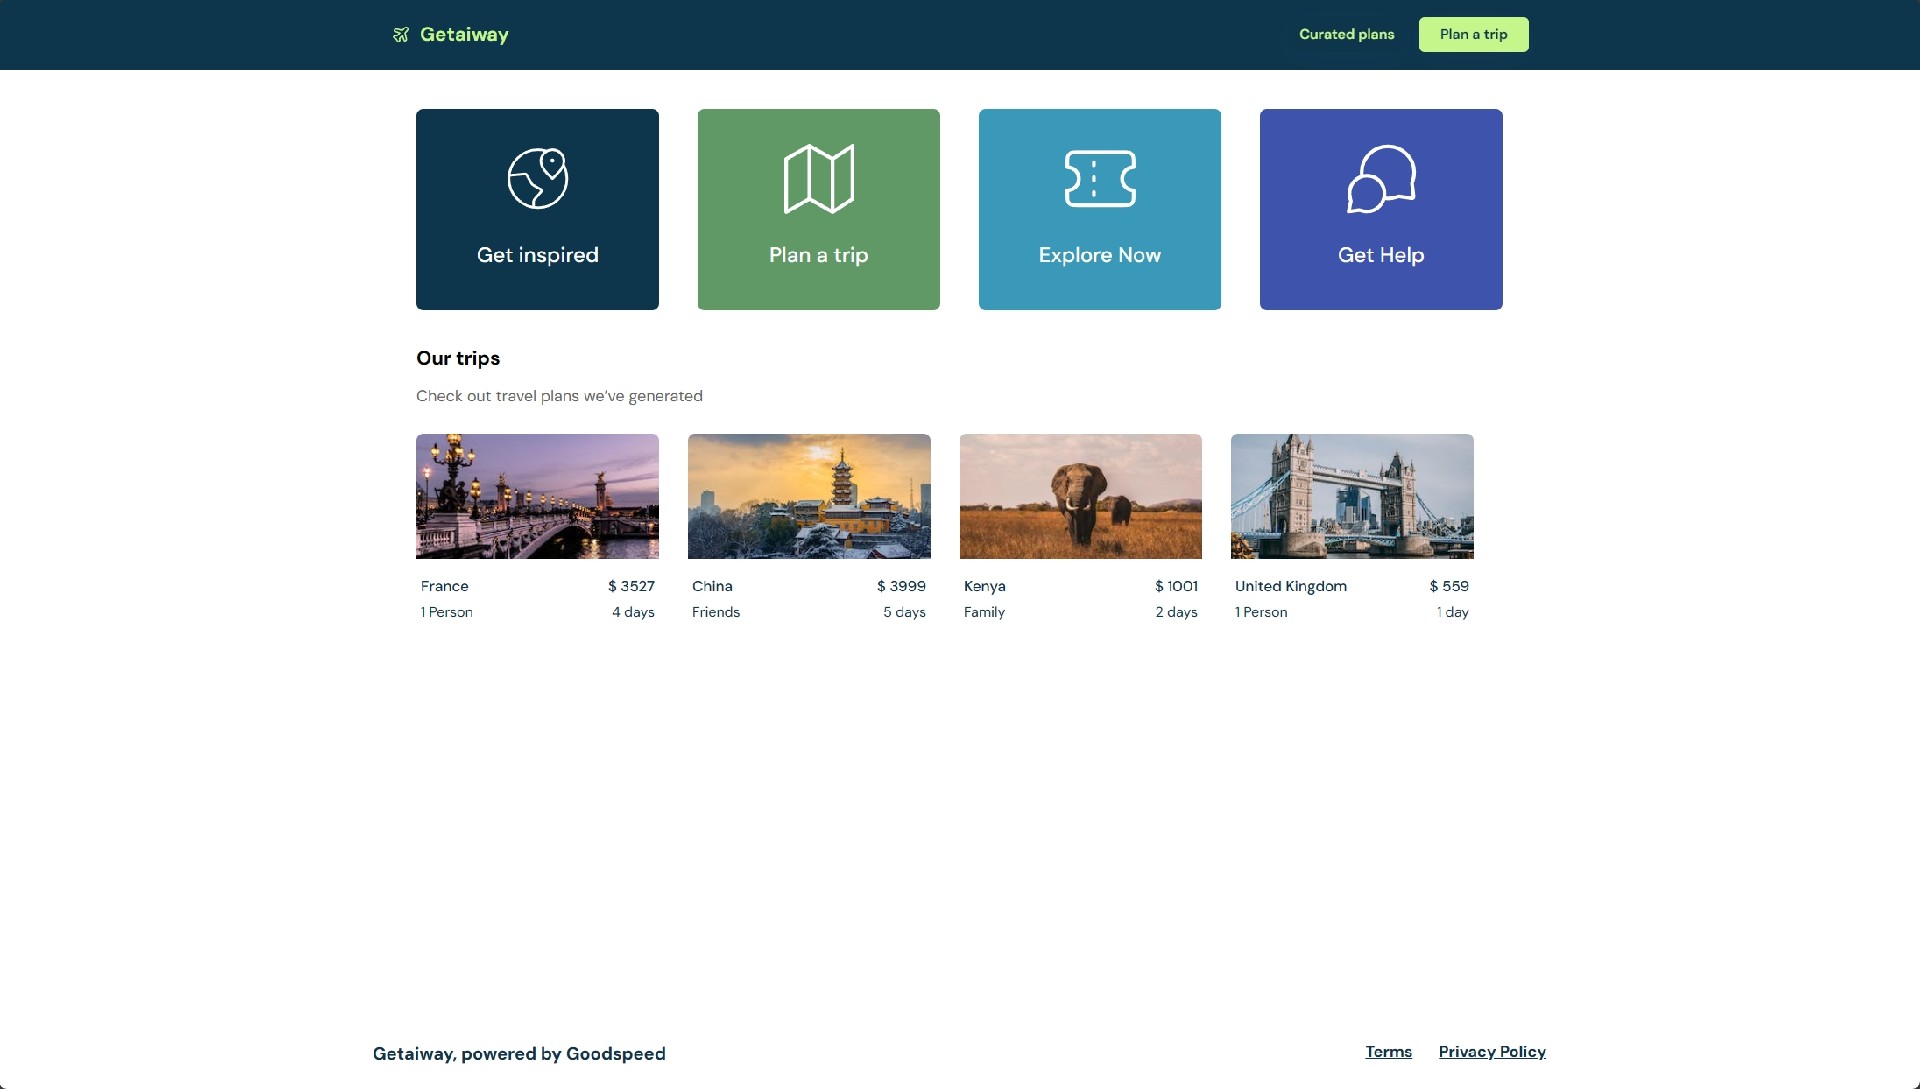The height and width of the screenshot is (1089, 1920).
Task: Open the China pagoda trip photo
Action: [x=809, y=496]
